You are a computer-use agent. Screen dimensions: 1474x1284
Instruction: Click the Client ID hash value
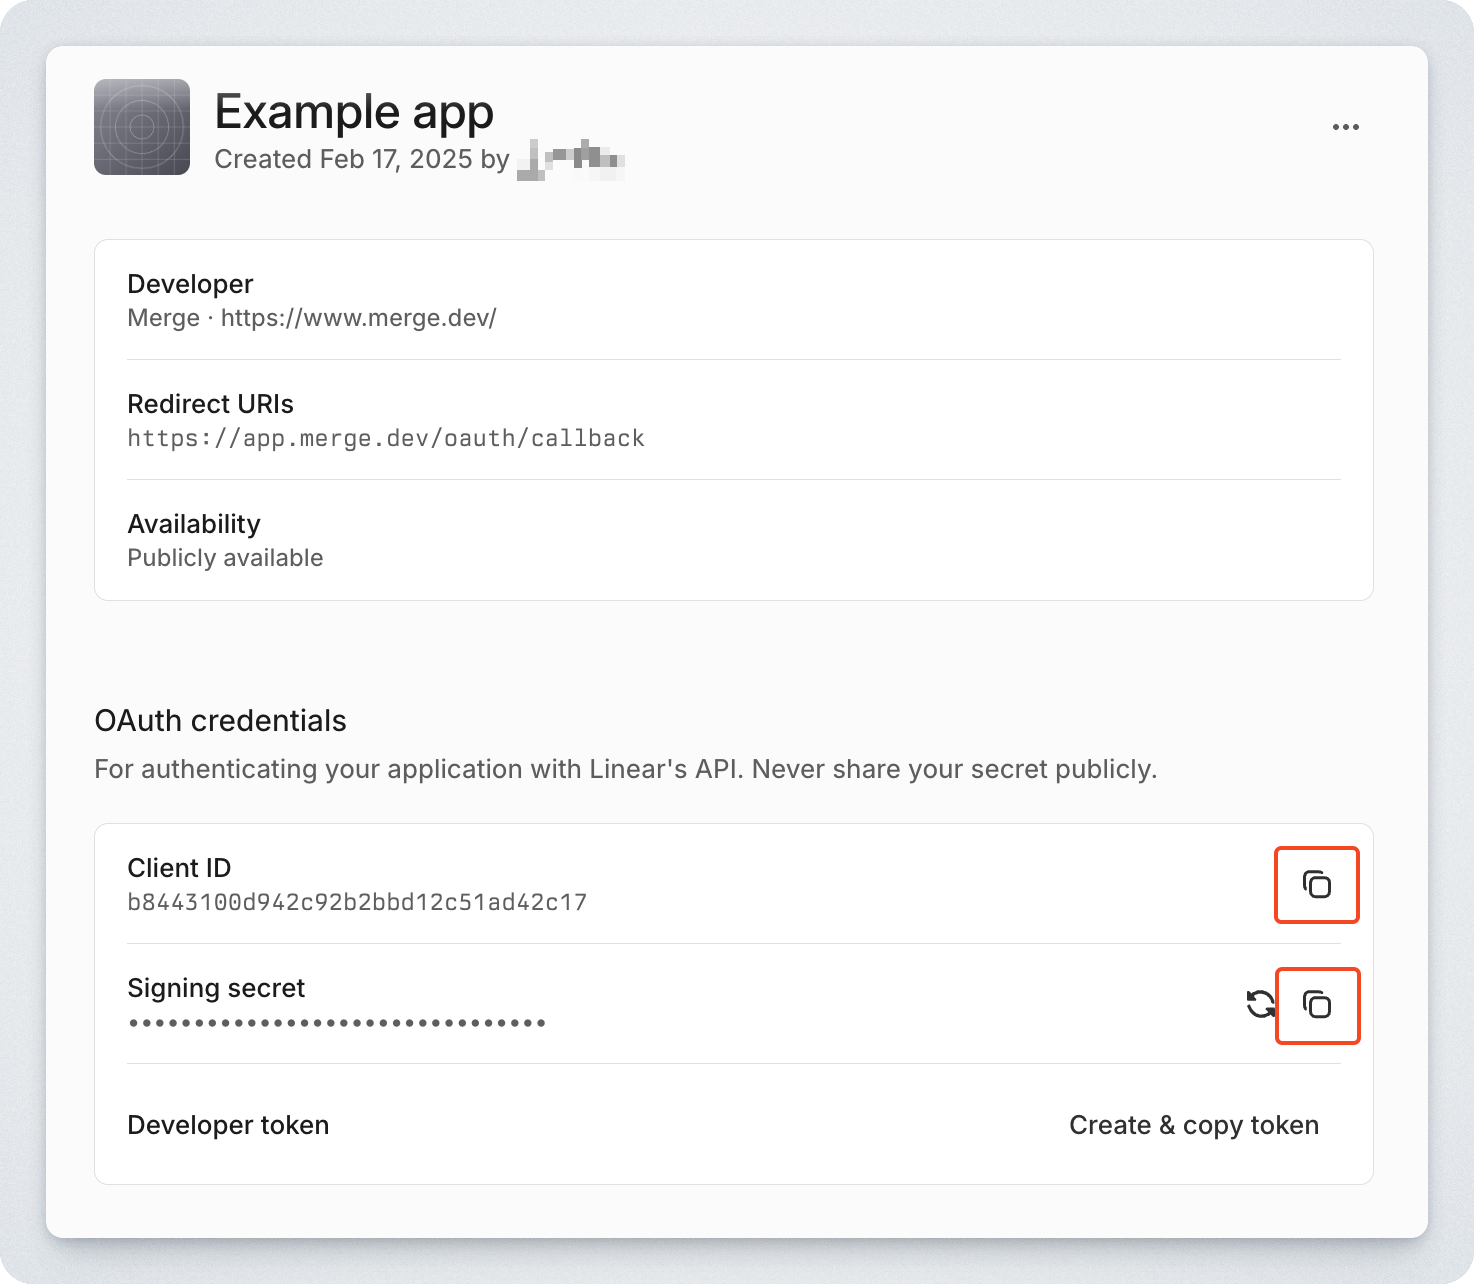(x=357, y=902)
